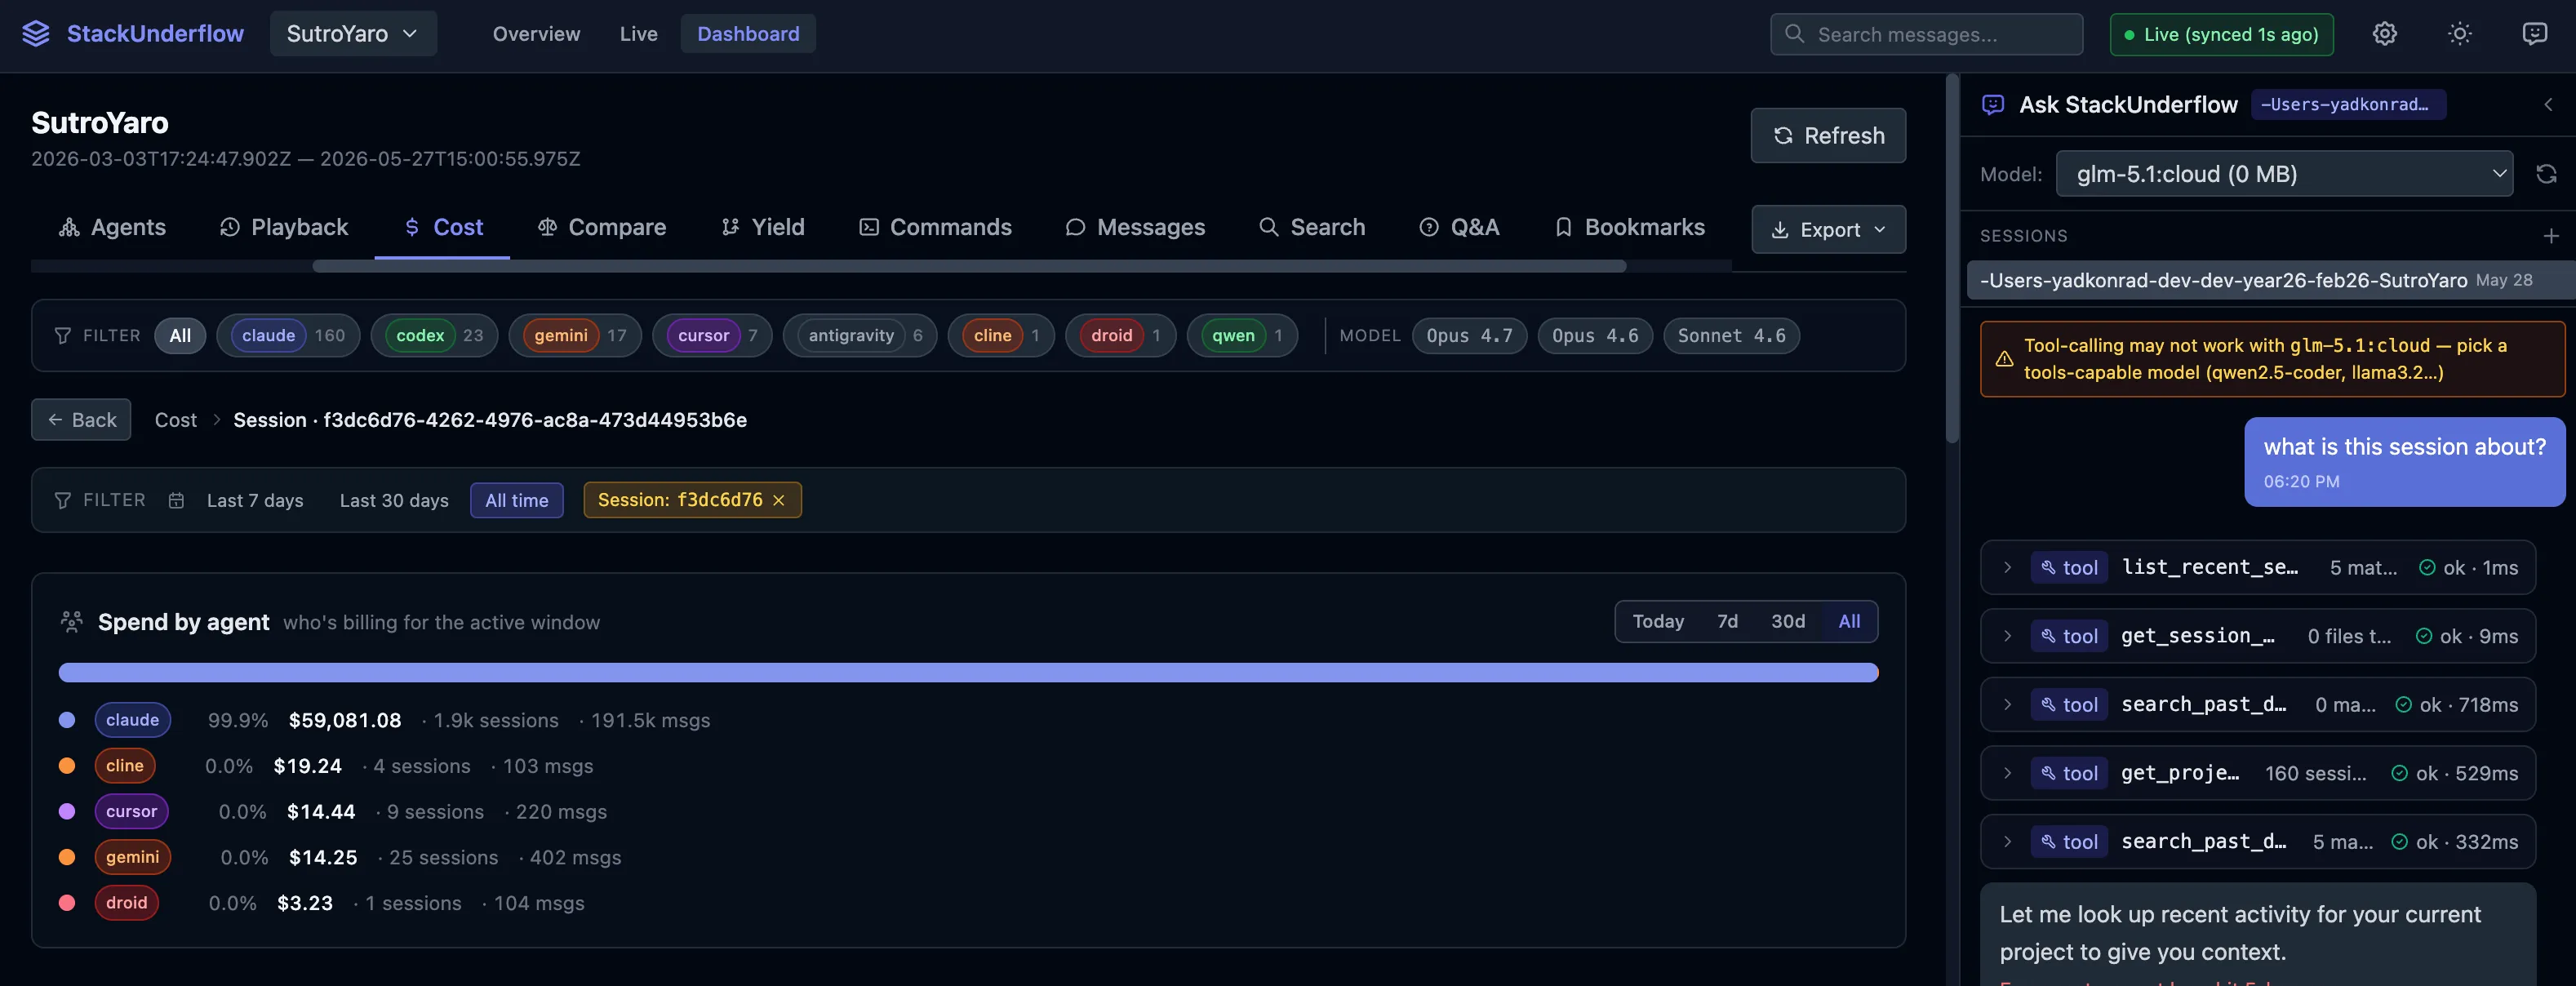
Task: Expand the search_past_d… 718ms tool row
Action: click(2258, 705)
